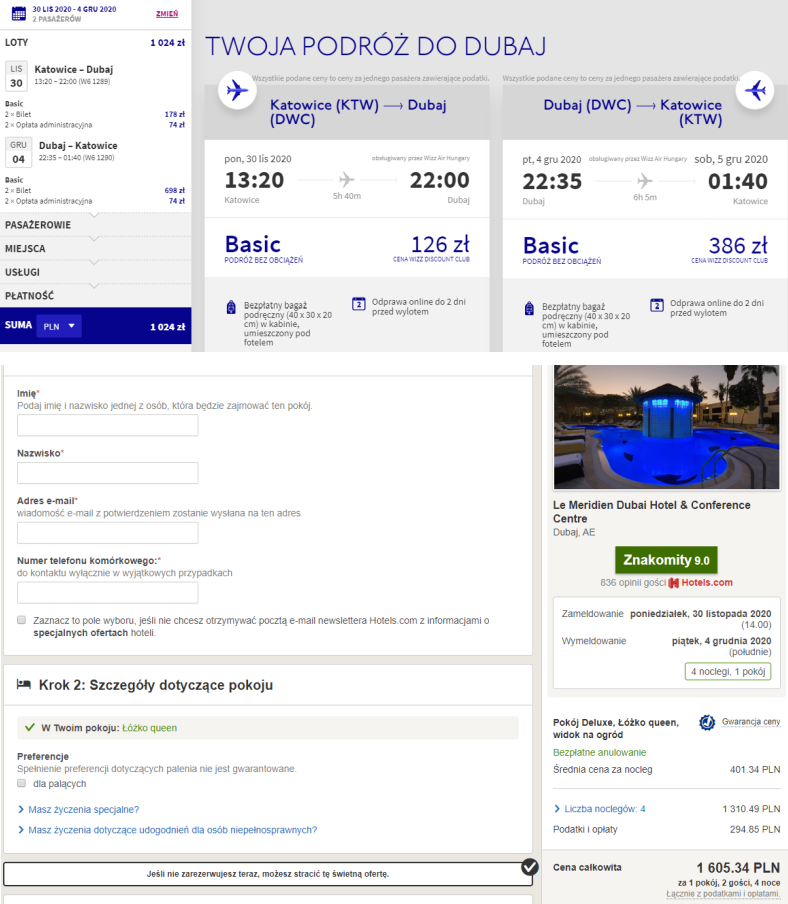Click the Bezpłatne anulowanie text
Viewport: 788px width, 904px height.
600,752
